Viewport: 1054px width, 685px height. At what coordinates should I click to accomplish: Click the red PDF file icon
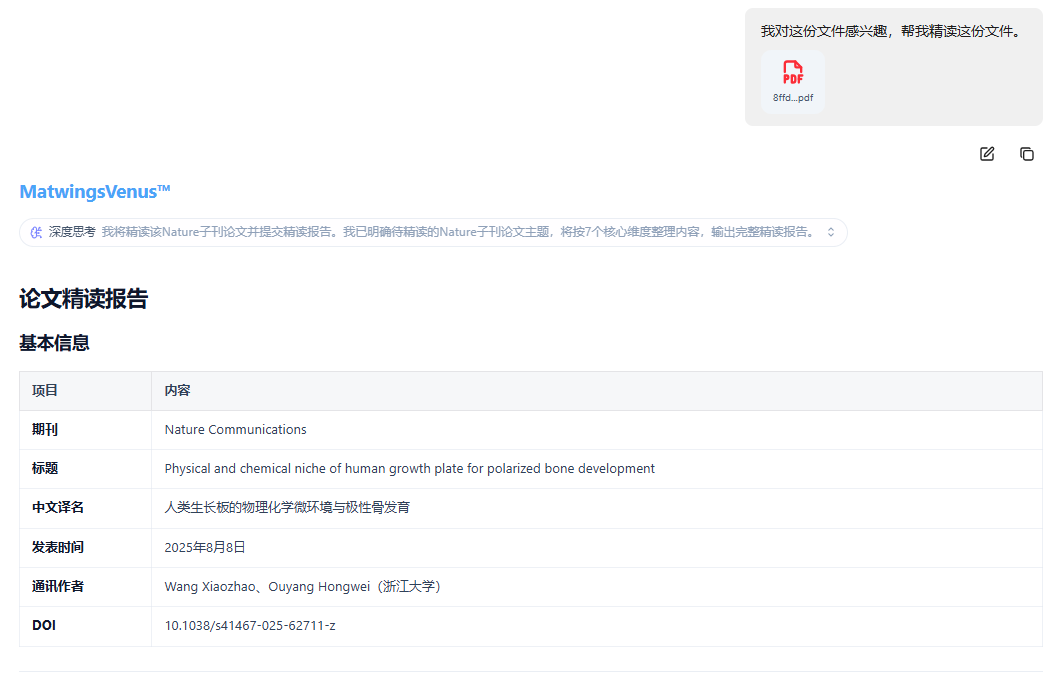coord(793,72)
